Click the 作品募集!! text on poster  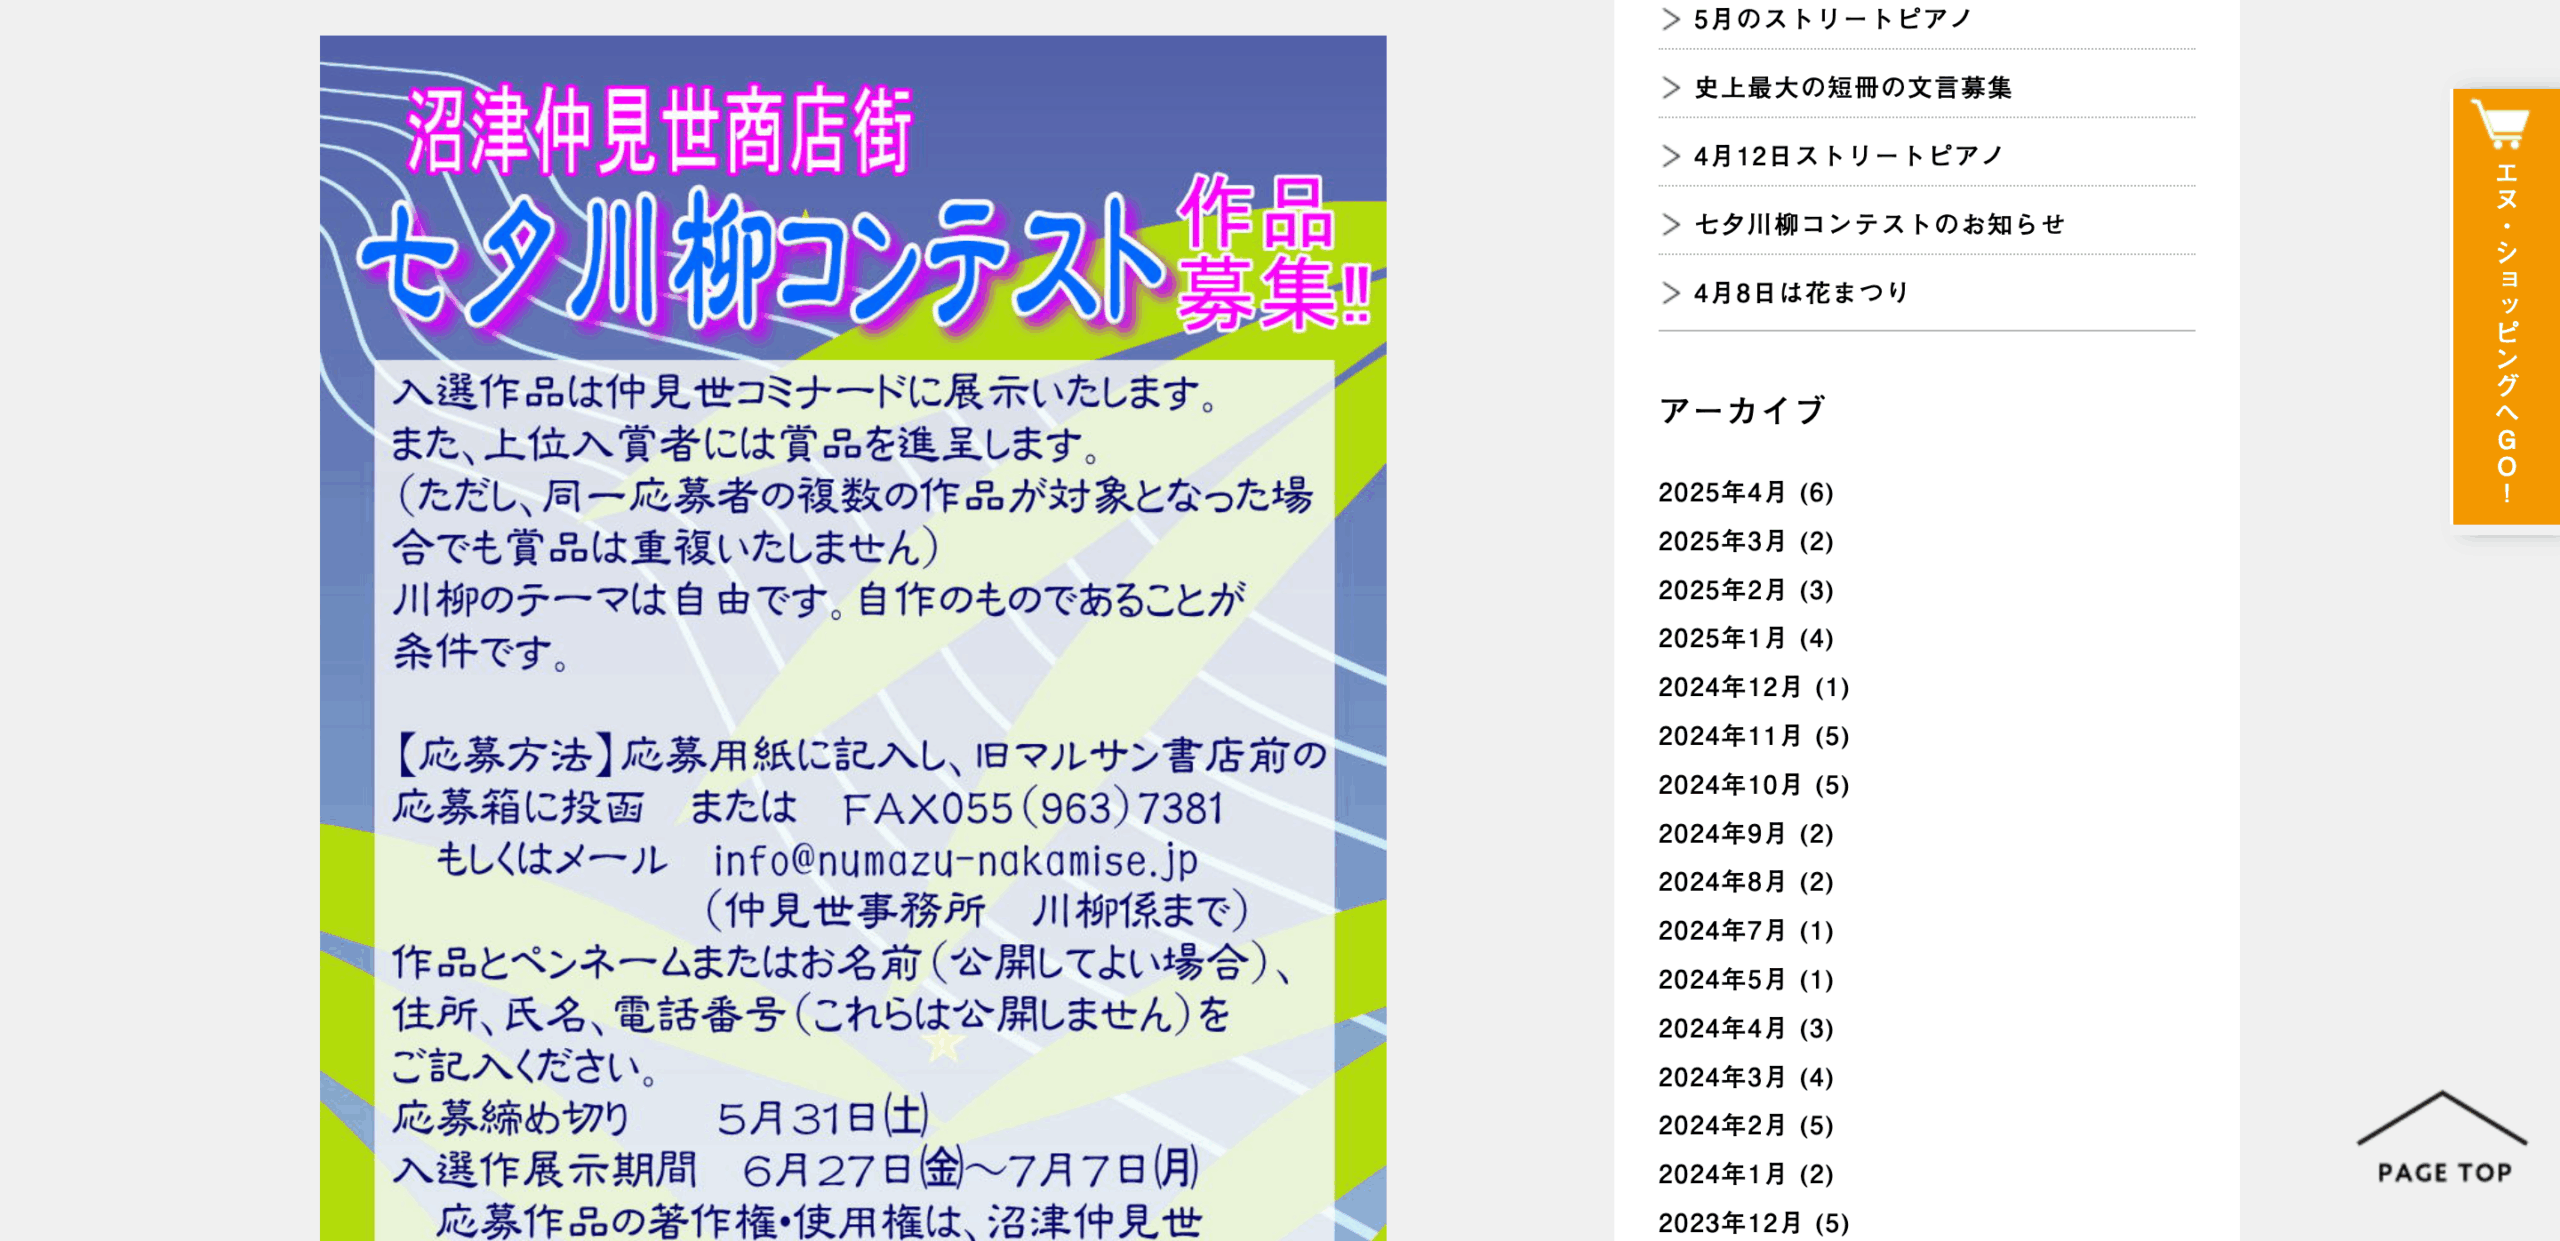pyautogui.click(x=1272, y=253)
